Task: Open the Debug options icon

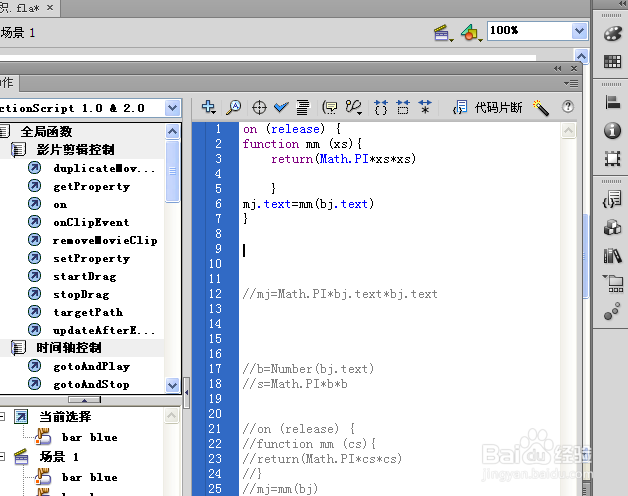Action: tap(354, 107)
